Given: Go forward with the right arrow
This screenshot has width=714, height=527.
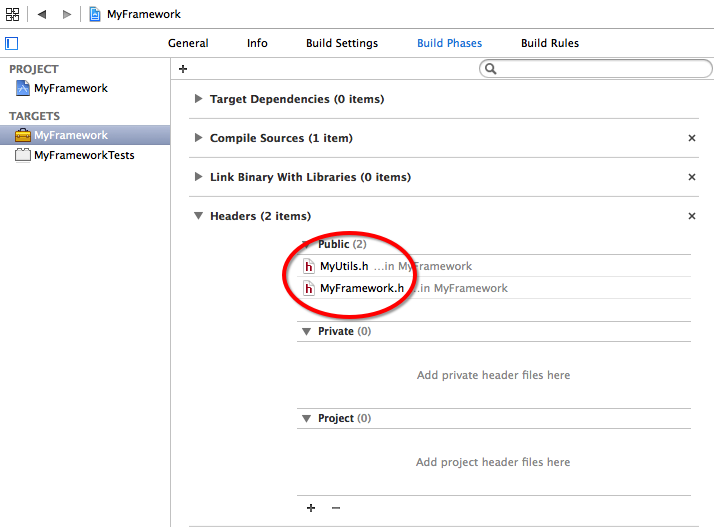Looking at the screenshot, I should pos(66,14).
